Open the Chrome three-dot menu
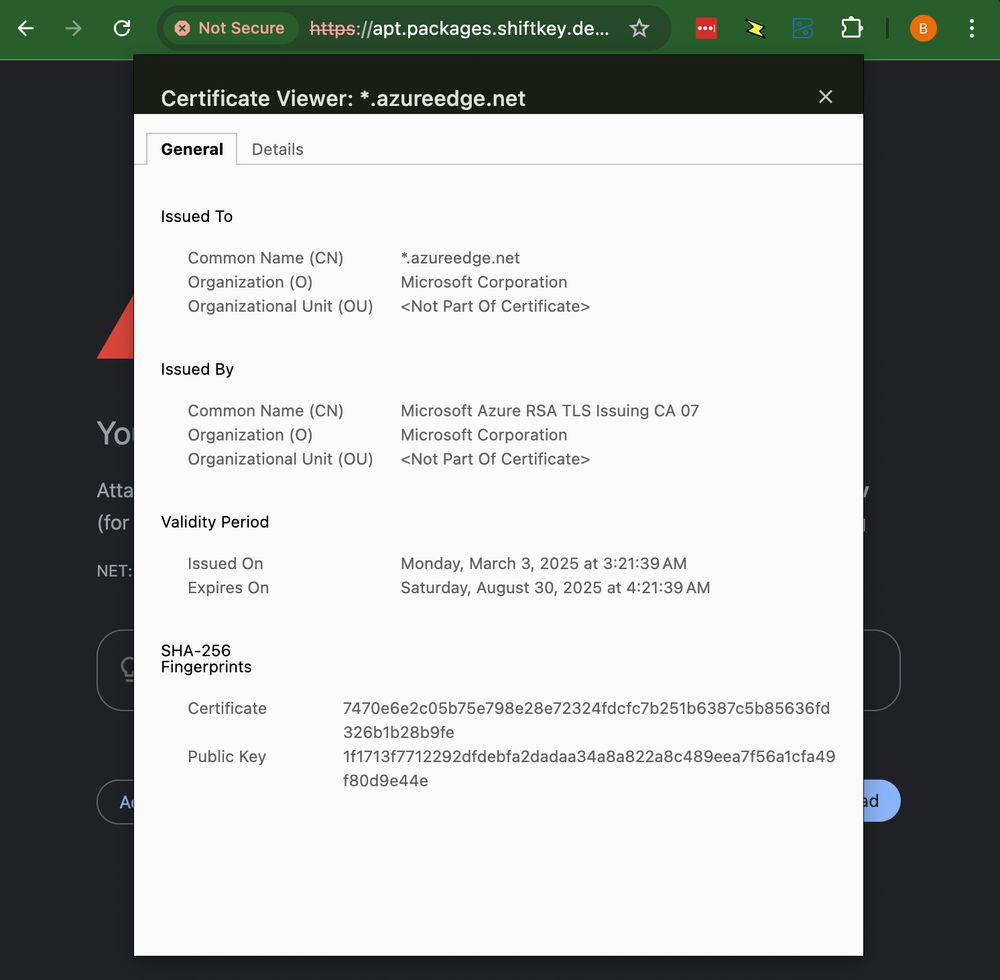This screenshot has height=980, width=1000. point(971,28)
